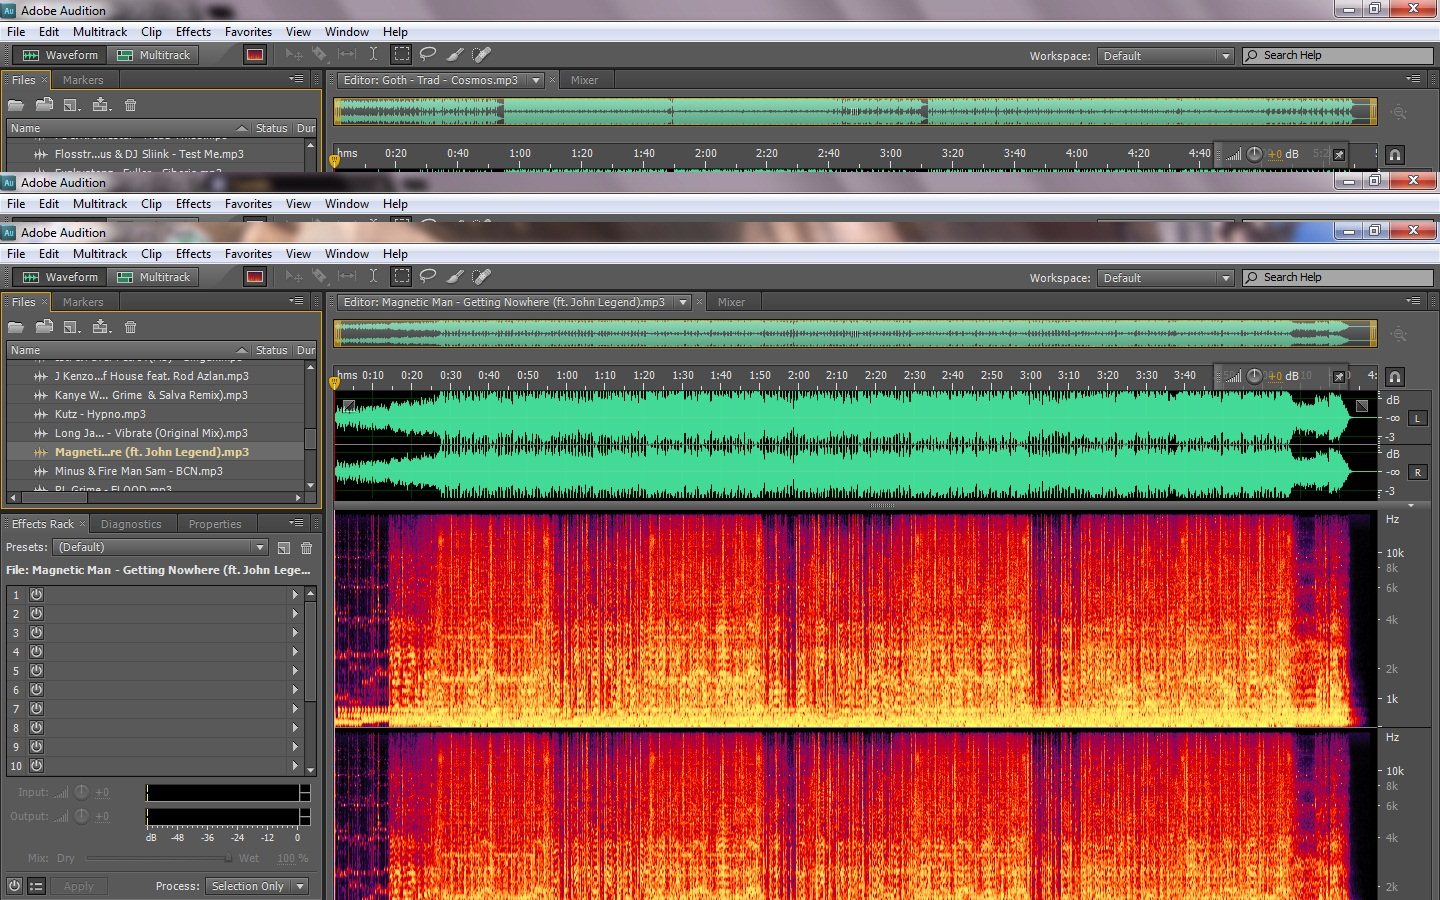
Task: Toggle power state of effect slot 10
Action: (x=36, y=766)
